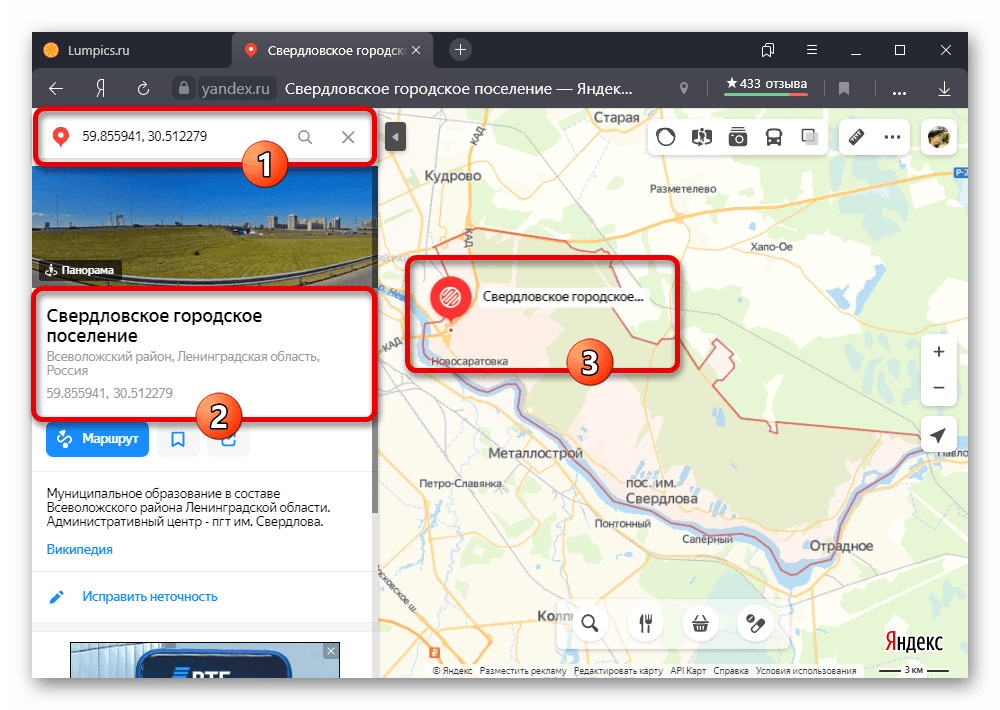The image size is (1000, 710).
Task: Open the Википедия link
Action: pyautogui.click(x=79, y=549)
